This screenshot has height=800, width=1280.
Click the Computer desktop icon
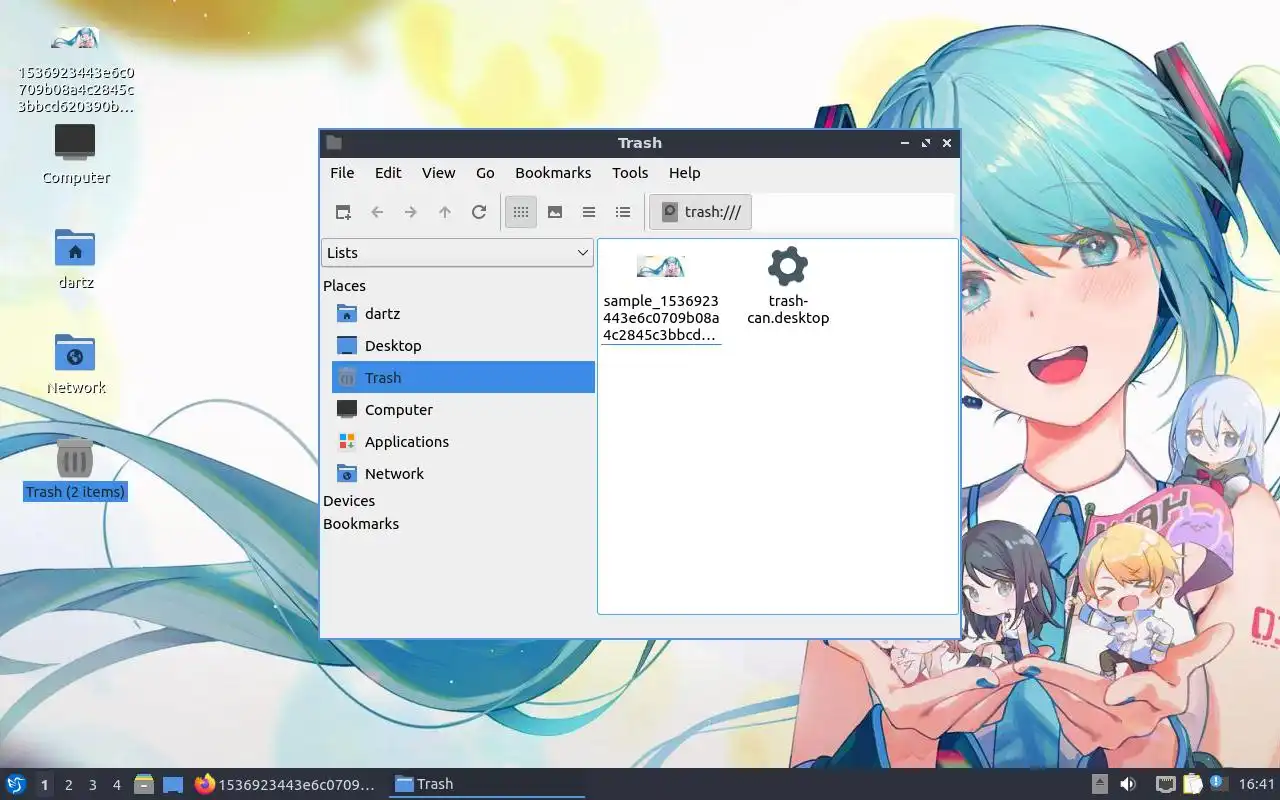tap(75, 155)
